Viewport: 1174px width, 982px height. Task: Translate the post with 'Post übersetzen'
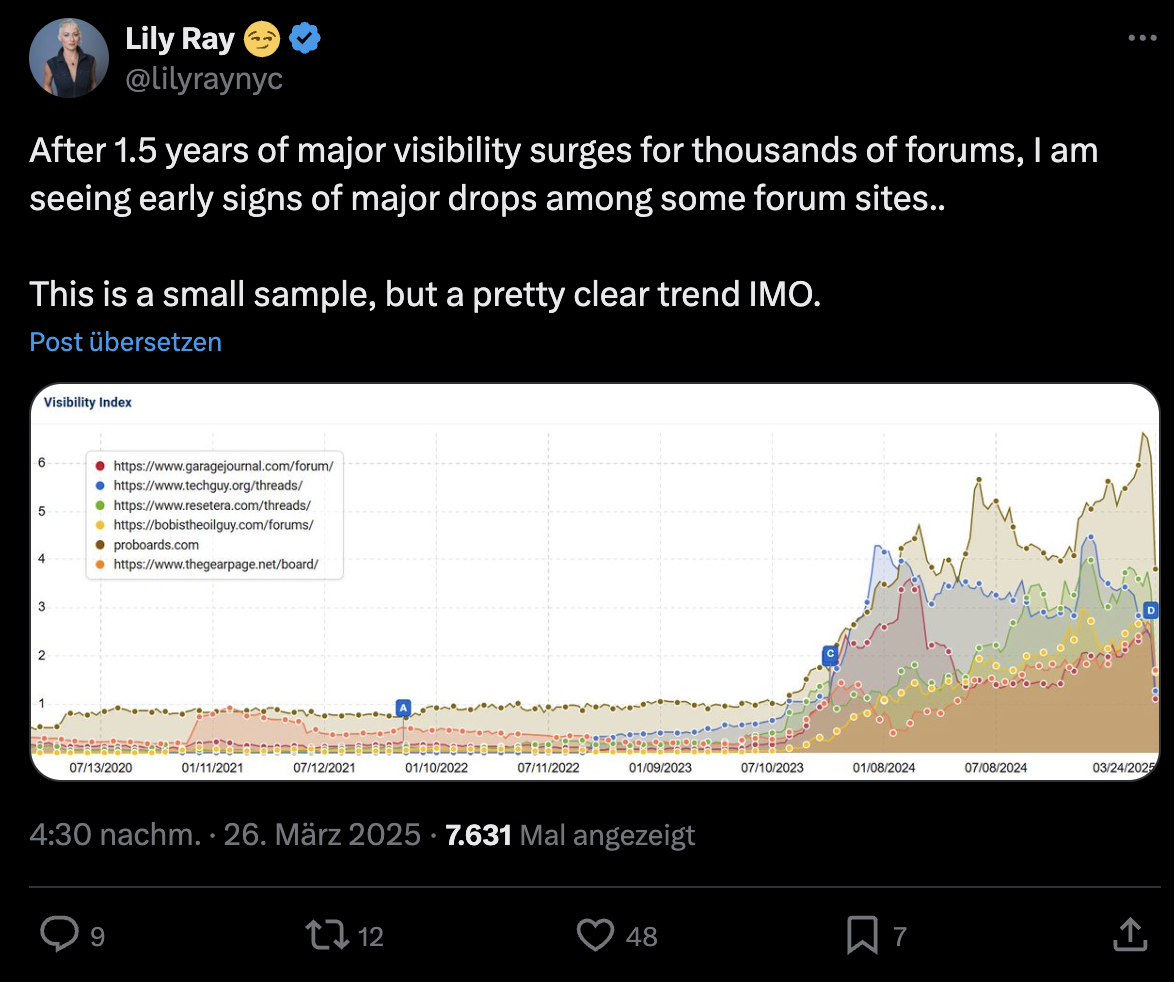click(125, 342)
